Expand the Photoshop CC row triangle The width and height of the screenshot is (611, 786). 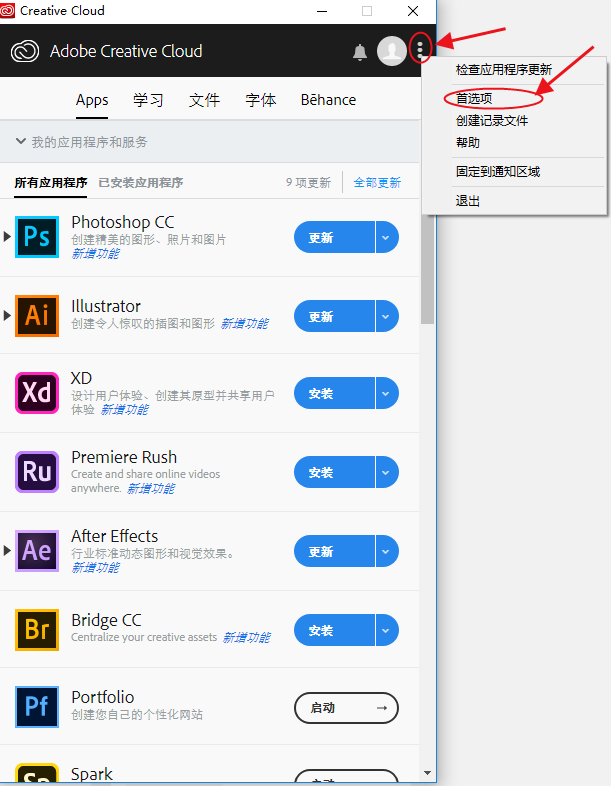7,237
